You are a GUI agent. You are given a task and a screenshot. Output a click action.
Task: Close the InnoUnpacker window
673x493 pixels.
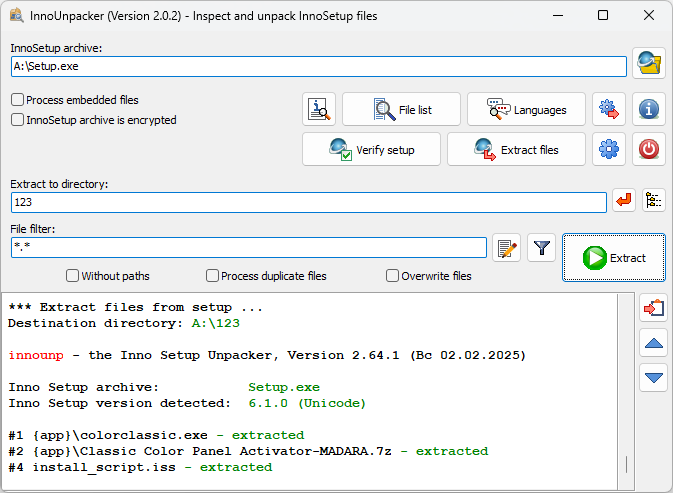coord(649,15)
